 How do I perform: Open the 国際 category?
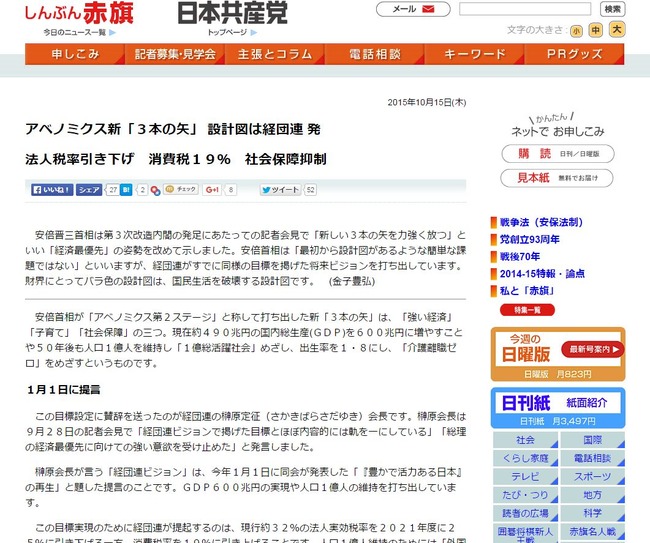tap(592, 440)
